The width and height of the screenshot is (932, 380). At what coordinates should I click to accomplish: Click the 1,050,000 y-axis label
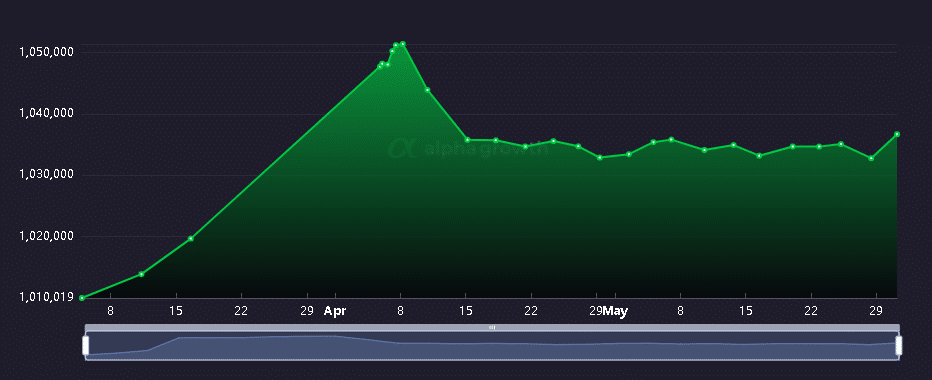click(46, 52)
